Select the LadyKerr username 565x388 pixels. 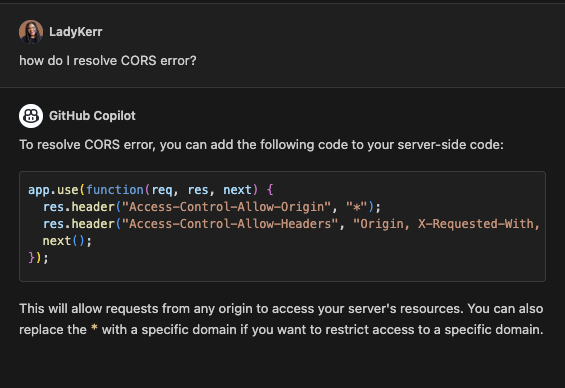tap(76, 32)
